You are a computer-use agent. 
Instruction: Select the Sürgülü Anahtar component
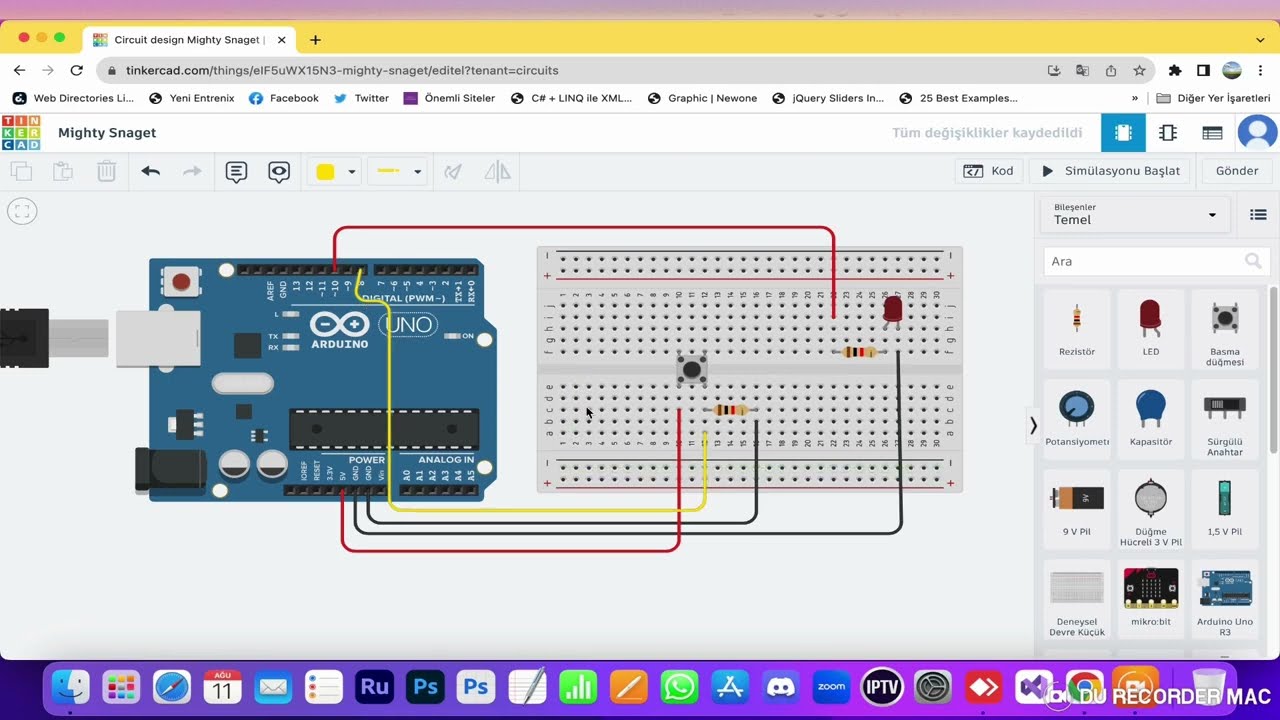(x=1225, y=420)
